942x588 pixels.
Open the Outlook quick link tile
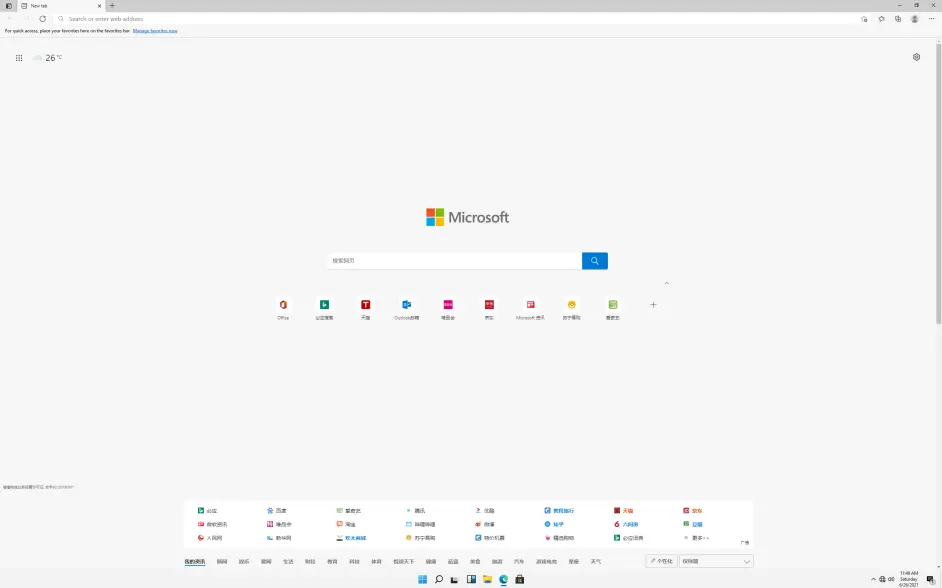(407, 309)
